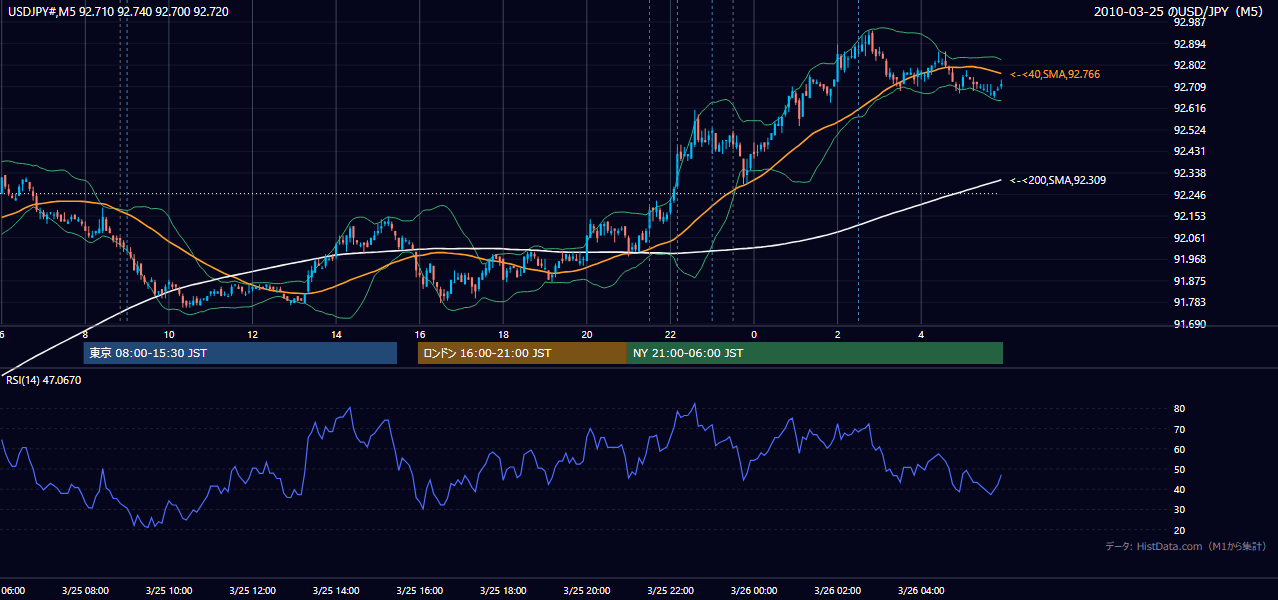Click hour label 8 under the price chart
1278x600 pixels.
86,335
